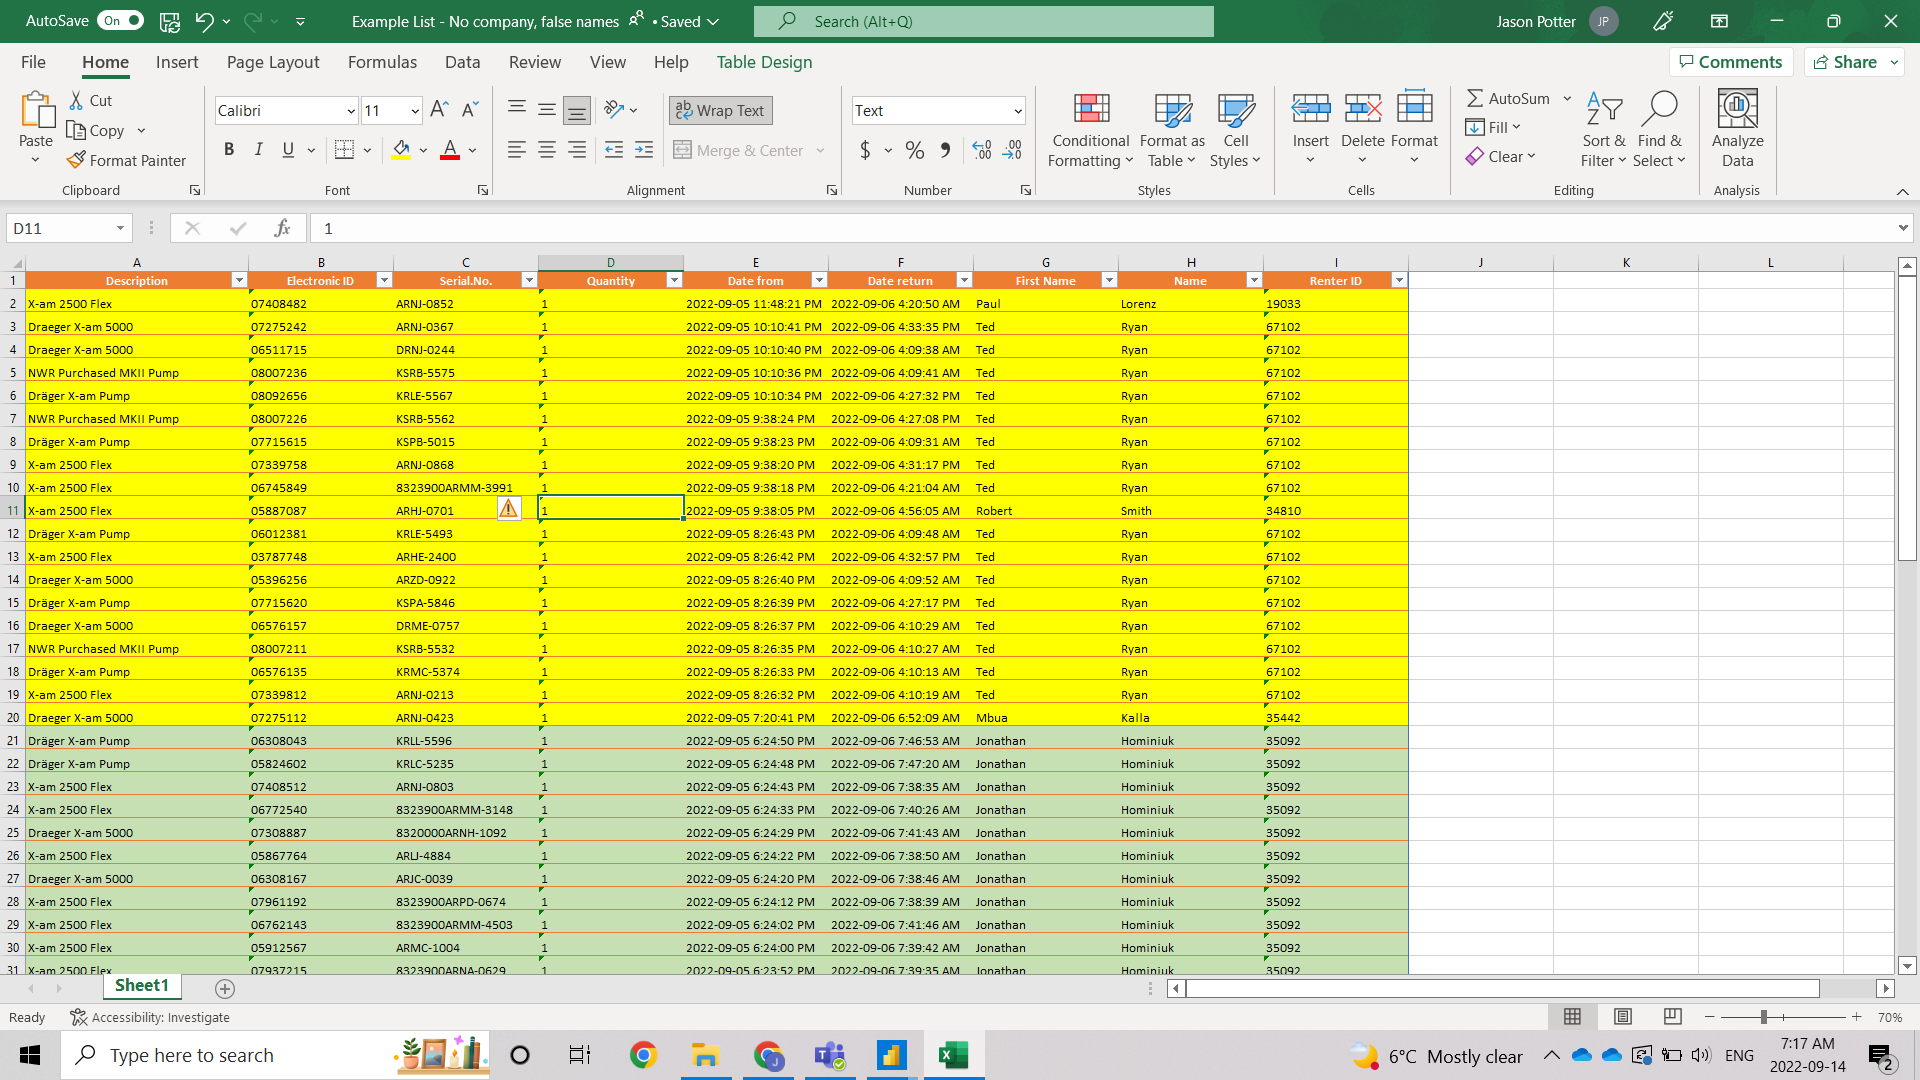Screen dimensions: 1920x1080
Task: Switch to Page Layout view icon
Action: coord(1622,1017)
